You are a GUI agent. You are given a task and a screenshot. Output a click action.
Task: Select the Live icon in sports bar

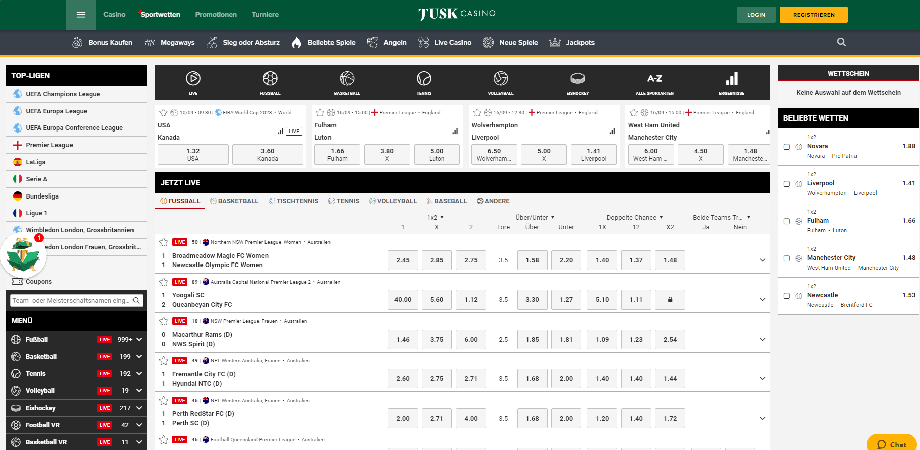(193, 78)
